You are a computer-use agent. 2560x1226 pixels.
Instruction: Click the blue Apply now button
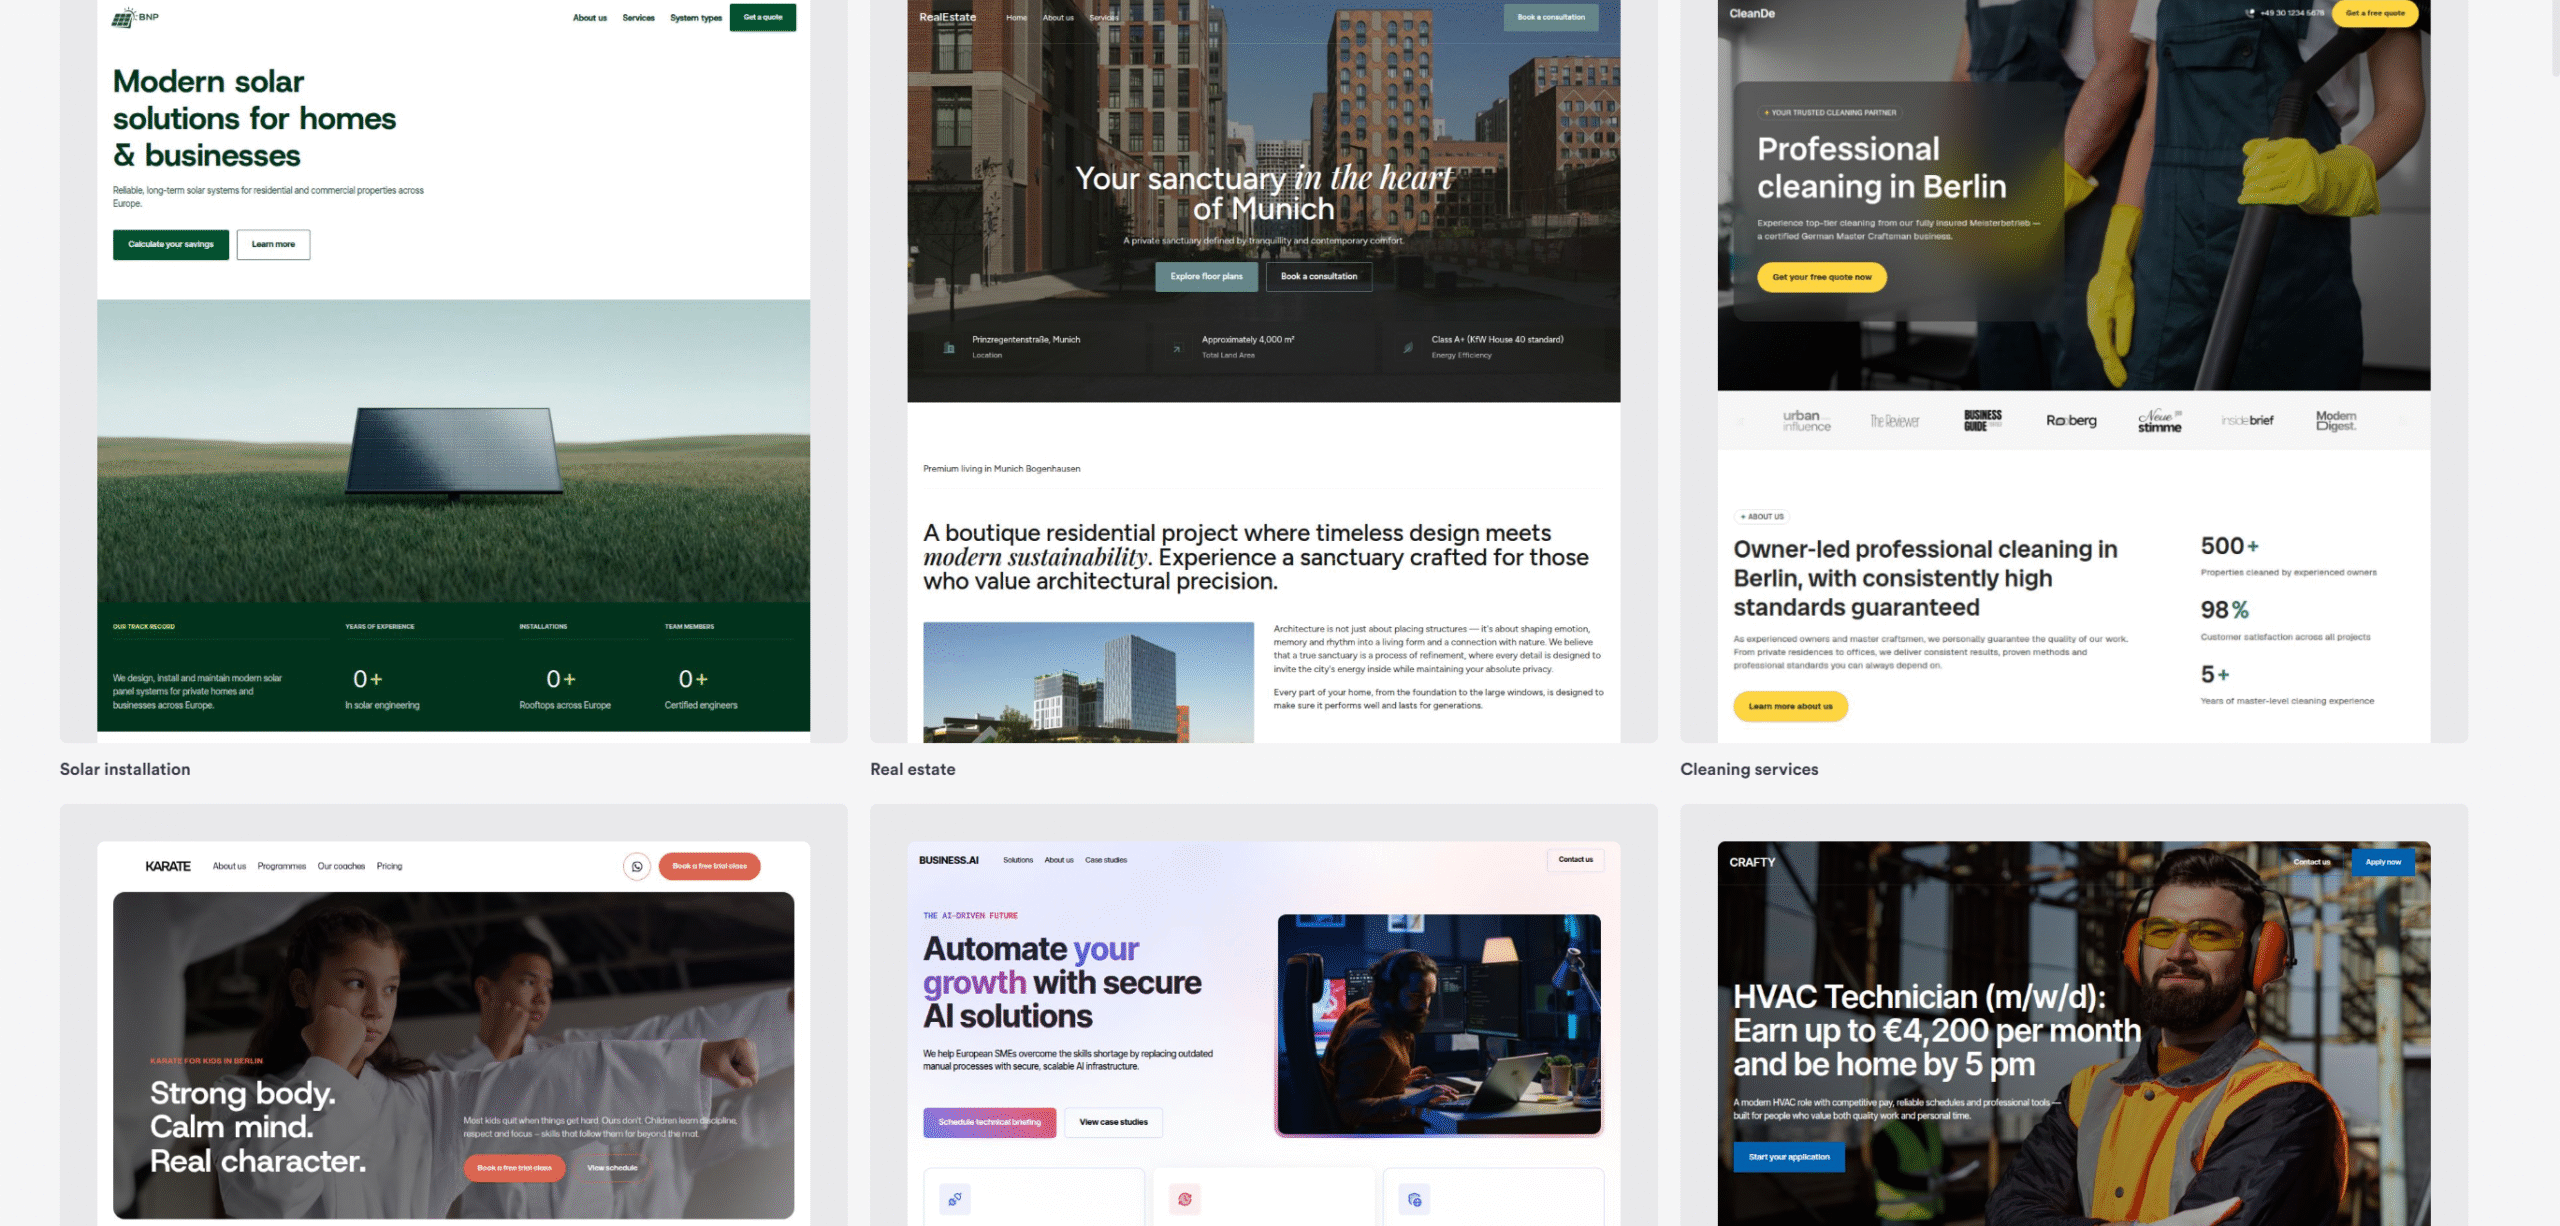click(x=2383, y=862)
